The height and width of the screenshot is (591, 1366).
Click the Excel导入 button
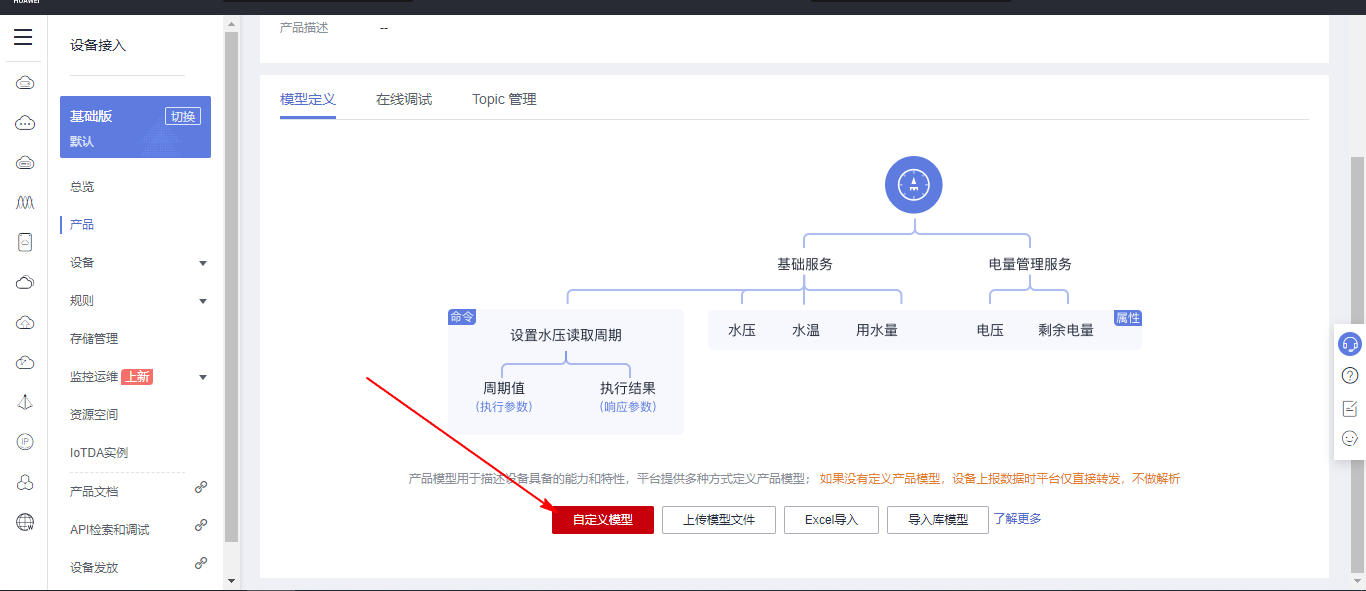click(x=832, y=520)
